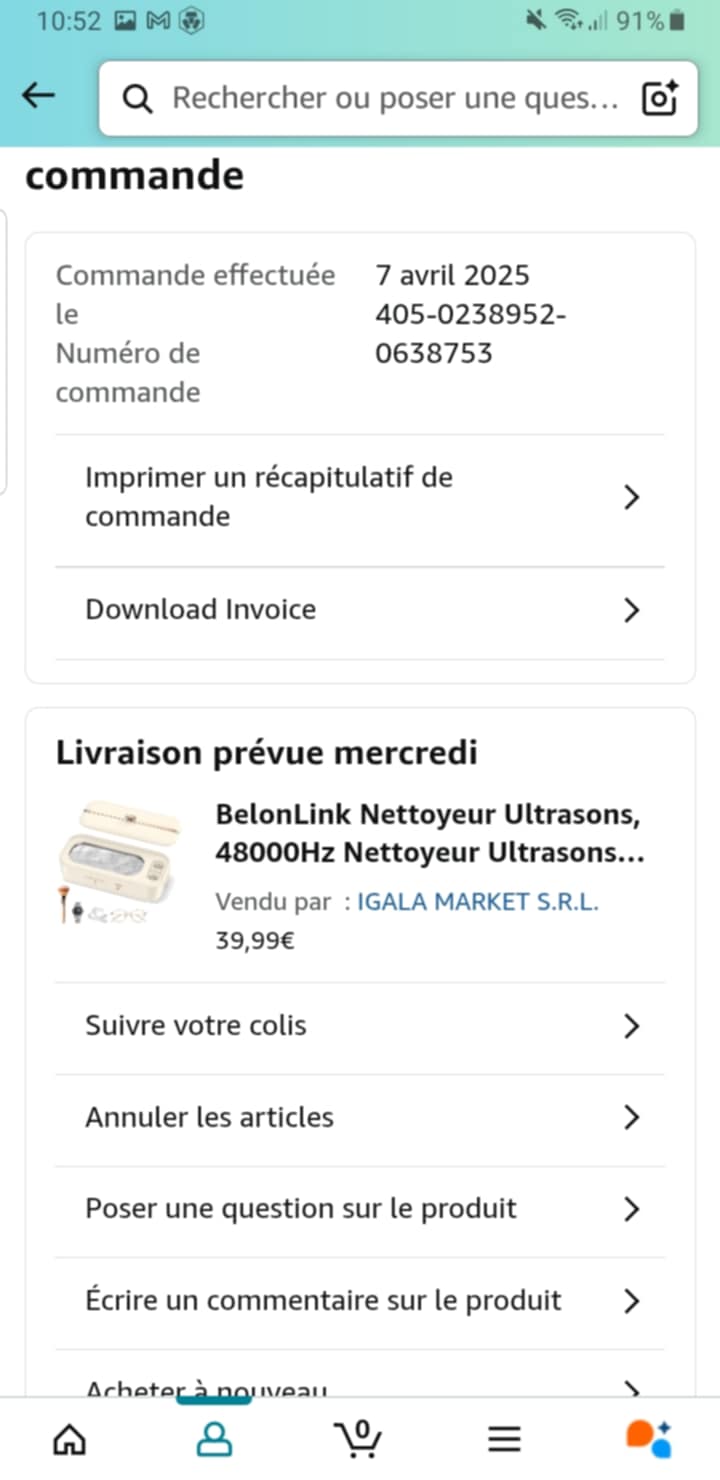Tap the back arrow icon
Viewport: 720px width, 1480px height.
coord(38,95)
